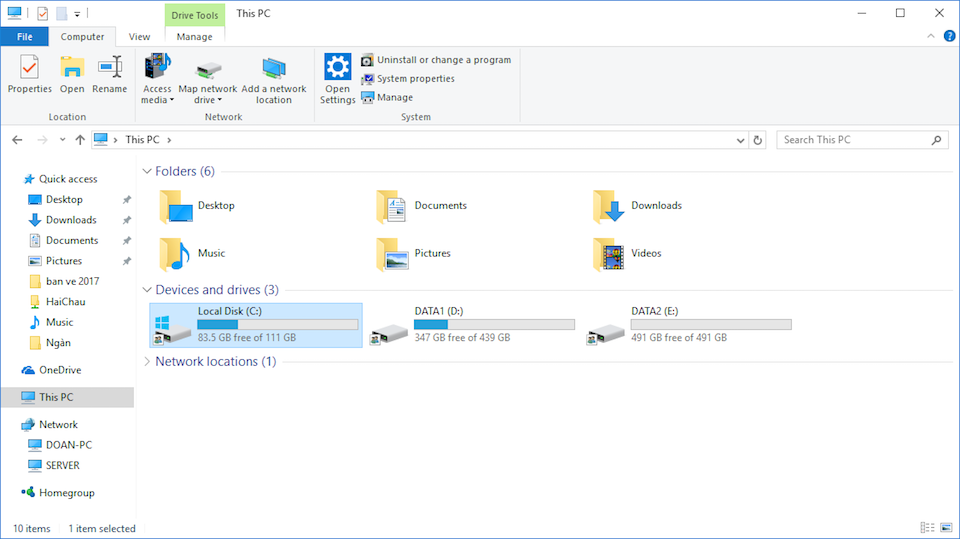The height and width of the screenshot is (539, 960).
Task: Open the SERVER network computer
Action: (x=62, y=466)
